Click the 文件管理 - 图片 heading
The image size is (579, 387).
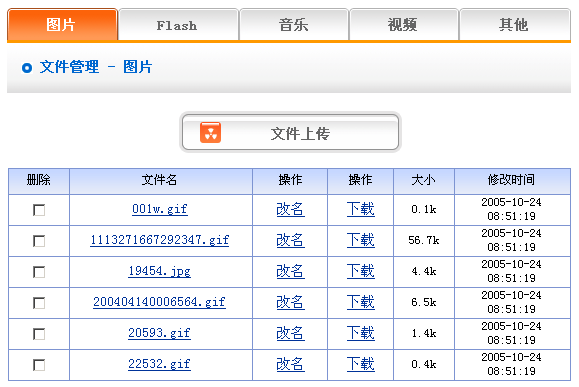(96, 67)
